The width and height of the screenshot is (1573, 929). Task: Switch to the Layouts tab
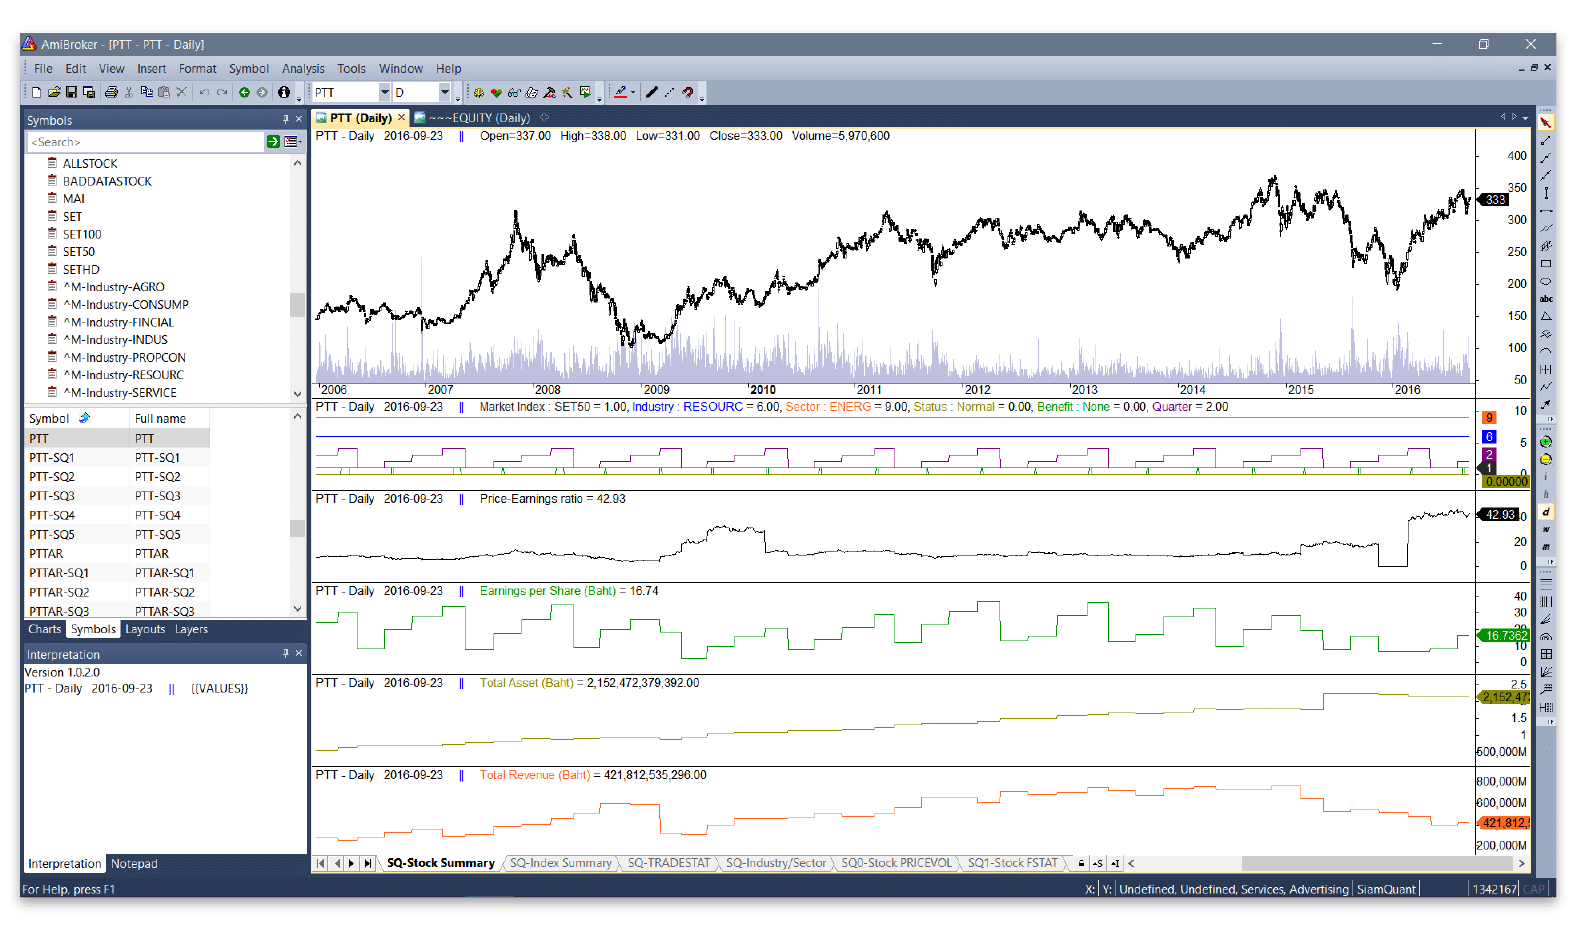pyautogui.click(x=145, y=630)
